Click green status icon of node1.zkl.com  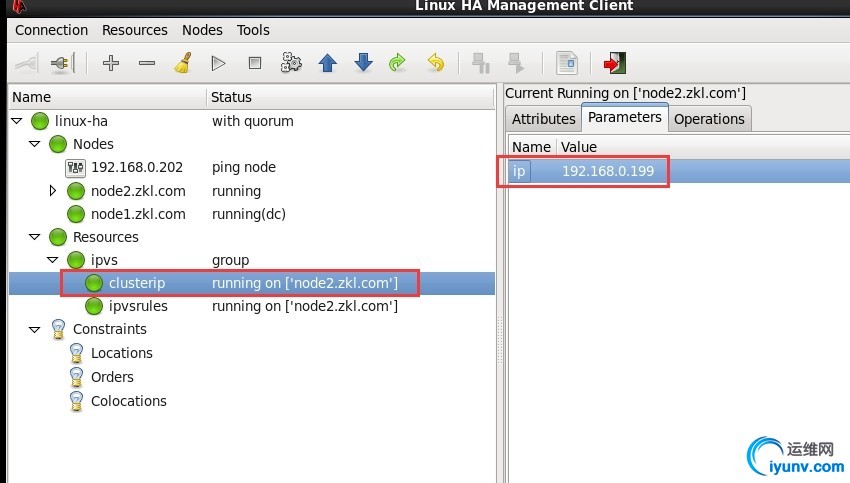tap(76, 214)
